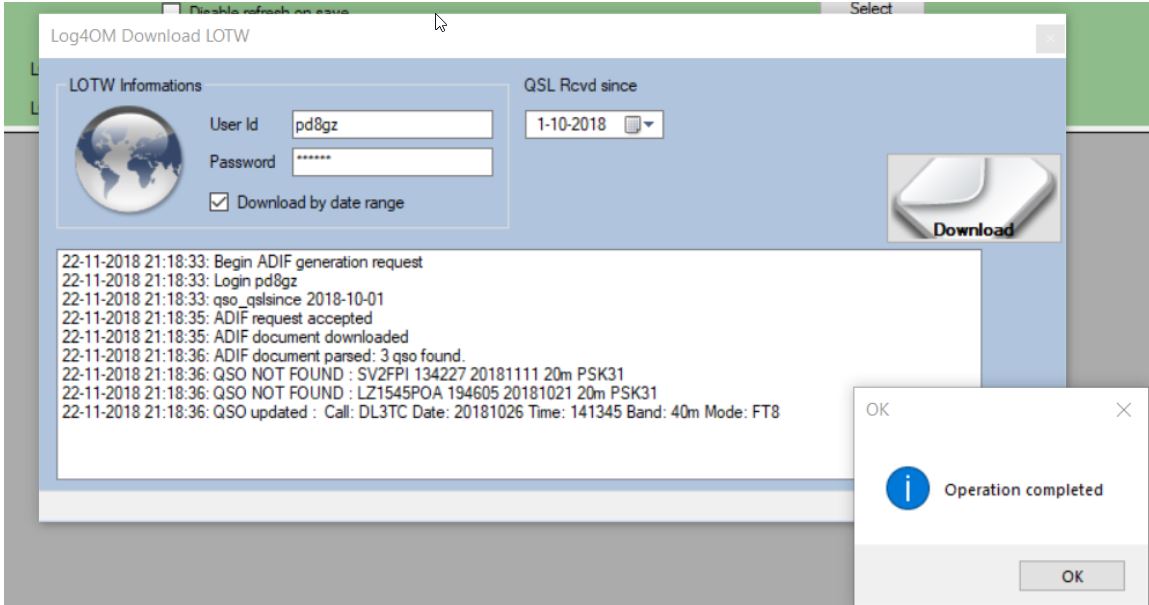
Task: Click the QSO NOT FOUND SV2FPI log line
Action: pos(343,374)
